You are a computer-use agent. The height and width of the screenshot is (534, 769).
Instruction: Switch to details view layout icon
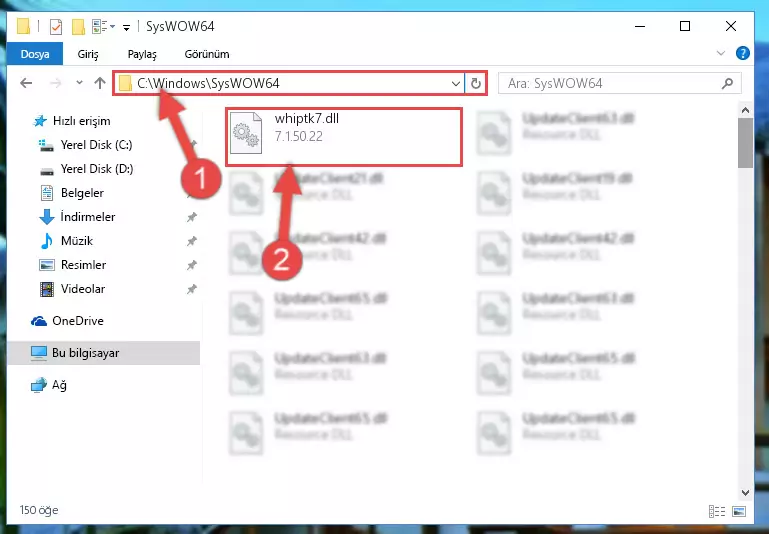point(717,511)
